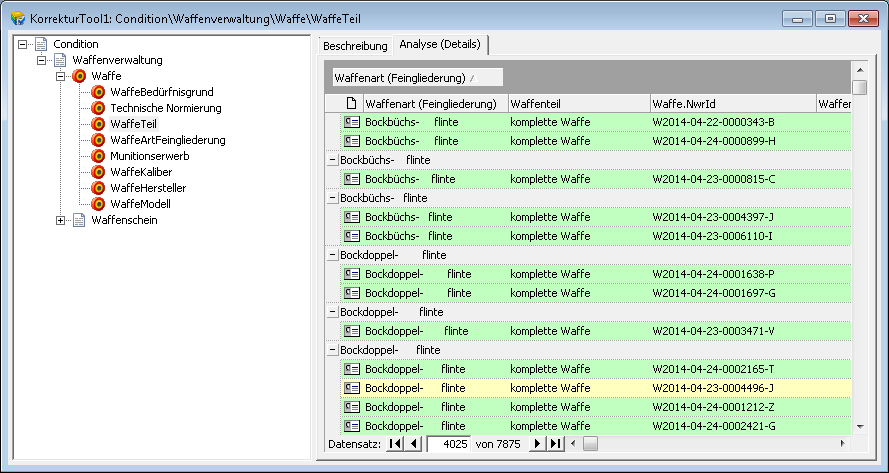Switch to the Beschreibung tab
This screenshot has height=473, width=889.
click(355, 46)
